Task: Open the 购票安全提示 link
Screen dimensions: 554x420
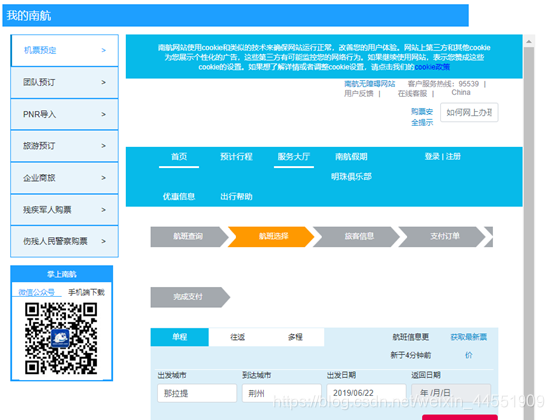Action: coord(422,117)
